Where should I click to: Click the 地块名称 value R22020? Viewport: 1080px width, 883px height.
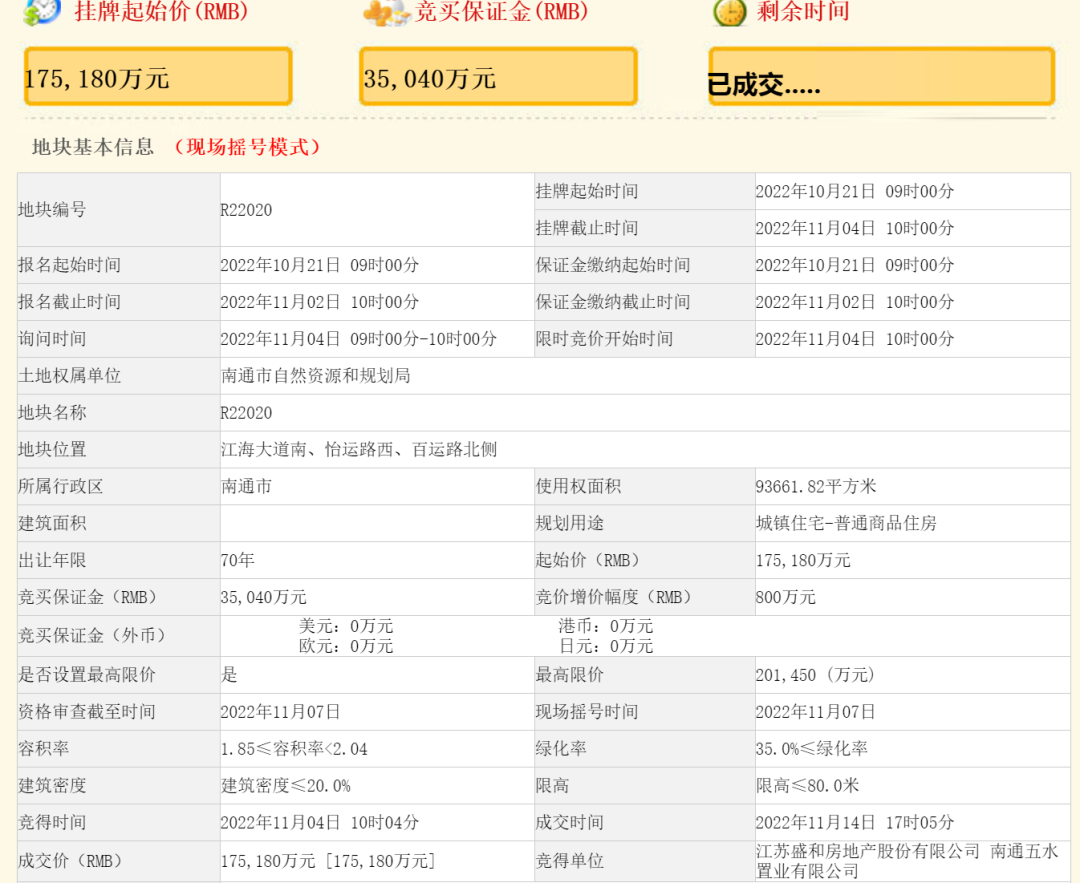(246, 413)
